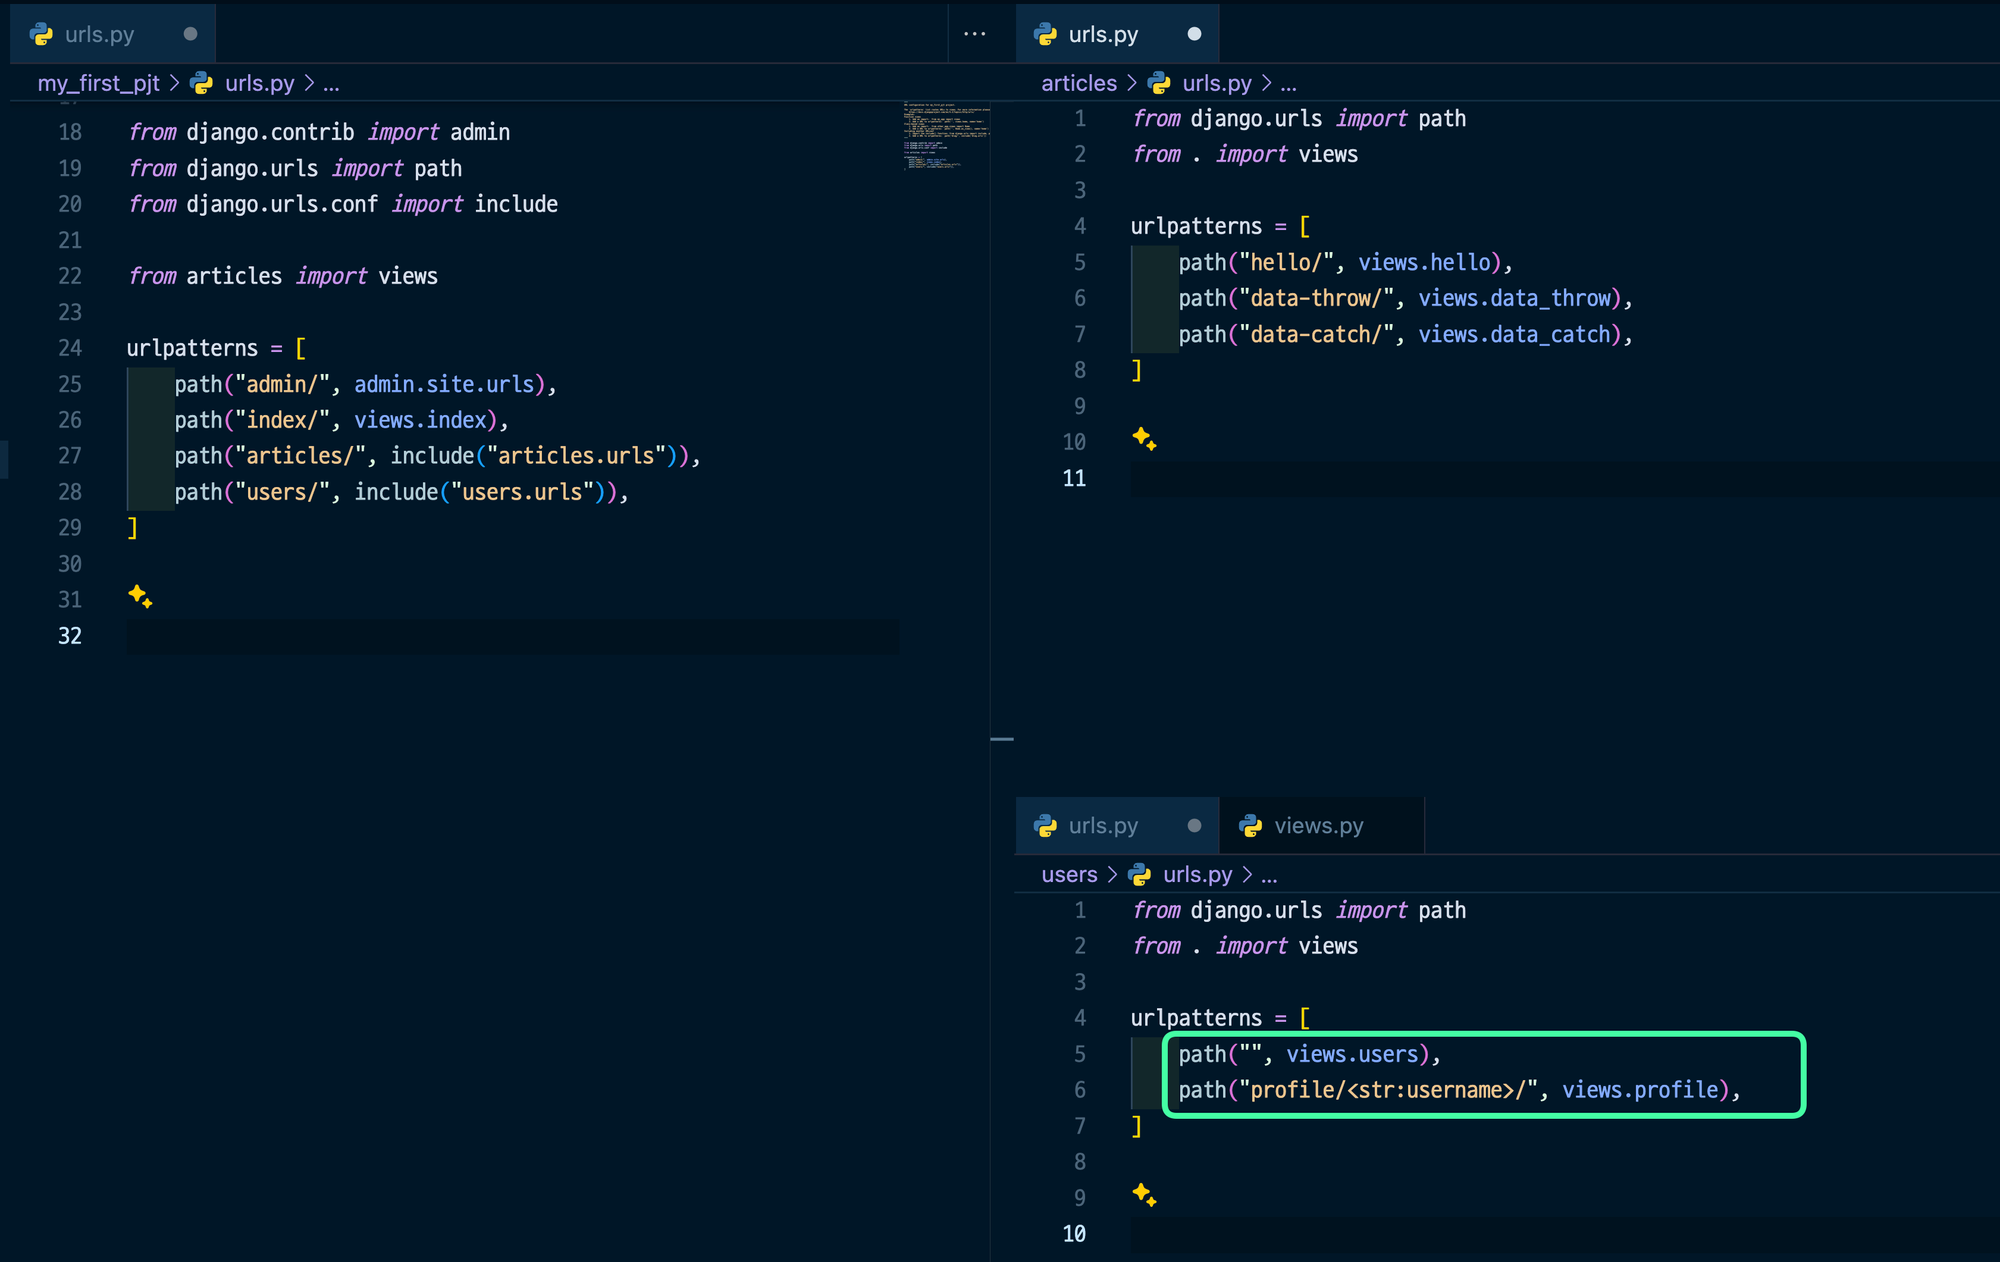This screenshot has height=1262, width=2000.
Task: Click unsaved dot on bottom urls.py tab
Action: pyautogui.click(x=1194, y=826)
